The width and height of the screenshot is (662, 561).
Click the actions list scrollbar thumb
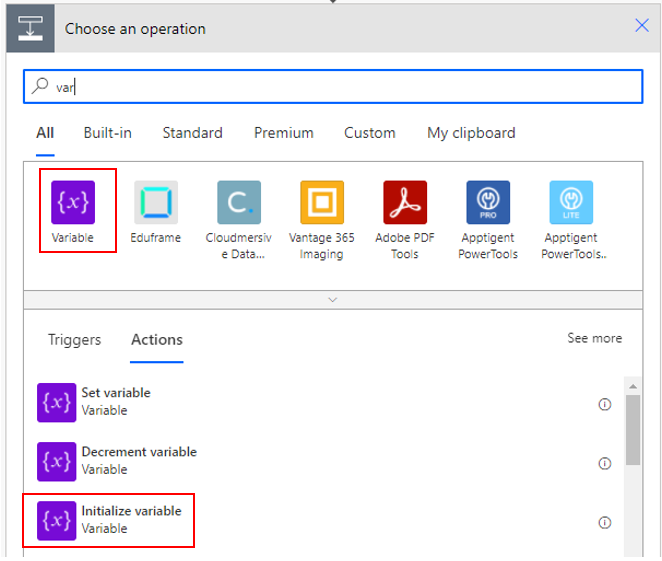(x=633, y=430)
